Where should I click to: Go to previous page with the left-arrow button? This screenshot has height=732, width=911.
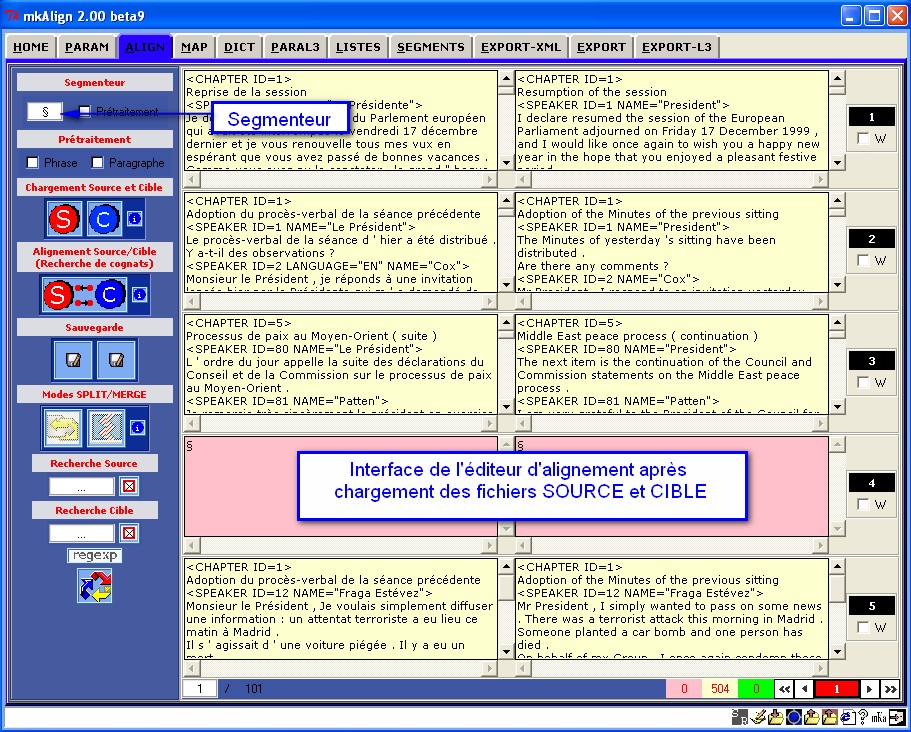click(805, 689)
